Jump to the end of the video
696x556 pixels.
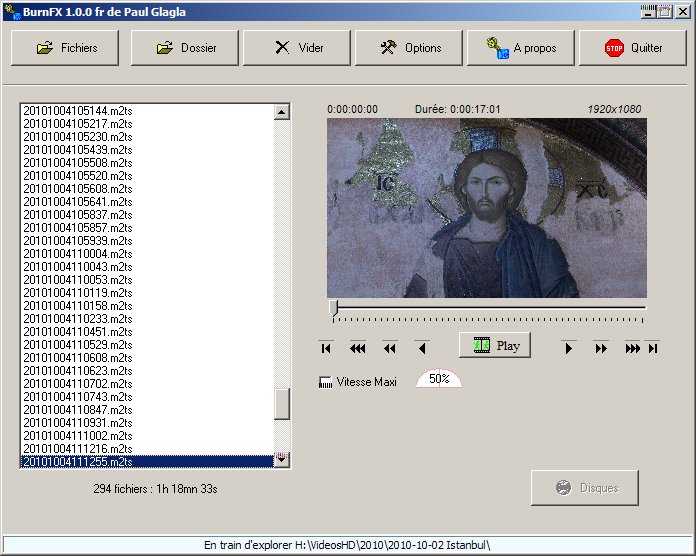(x=652, y=348)
